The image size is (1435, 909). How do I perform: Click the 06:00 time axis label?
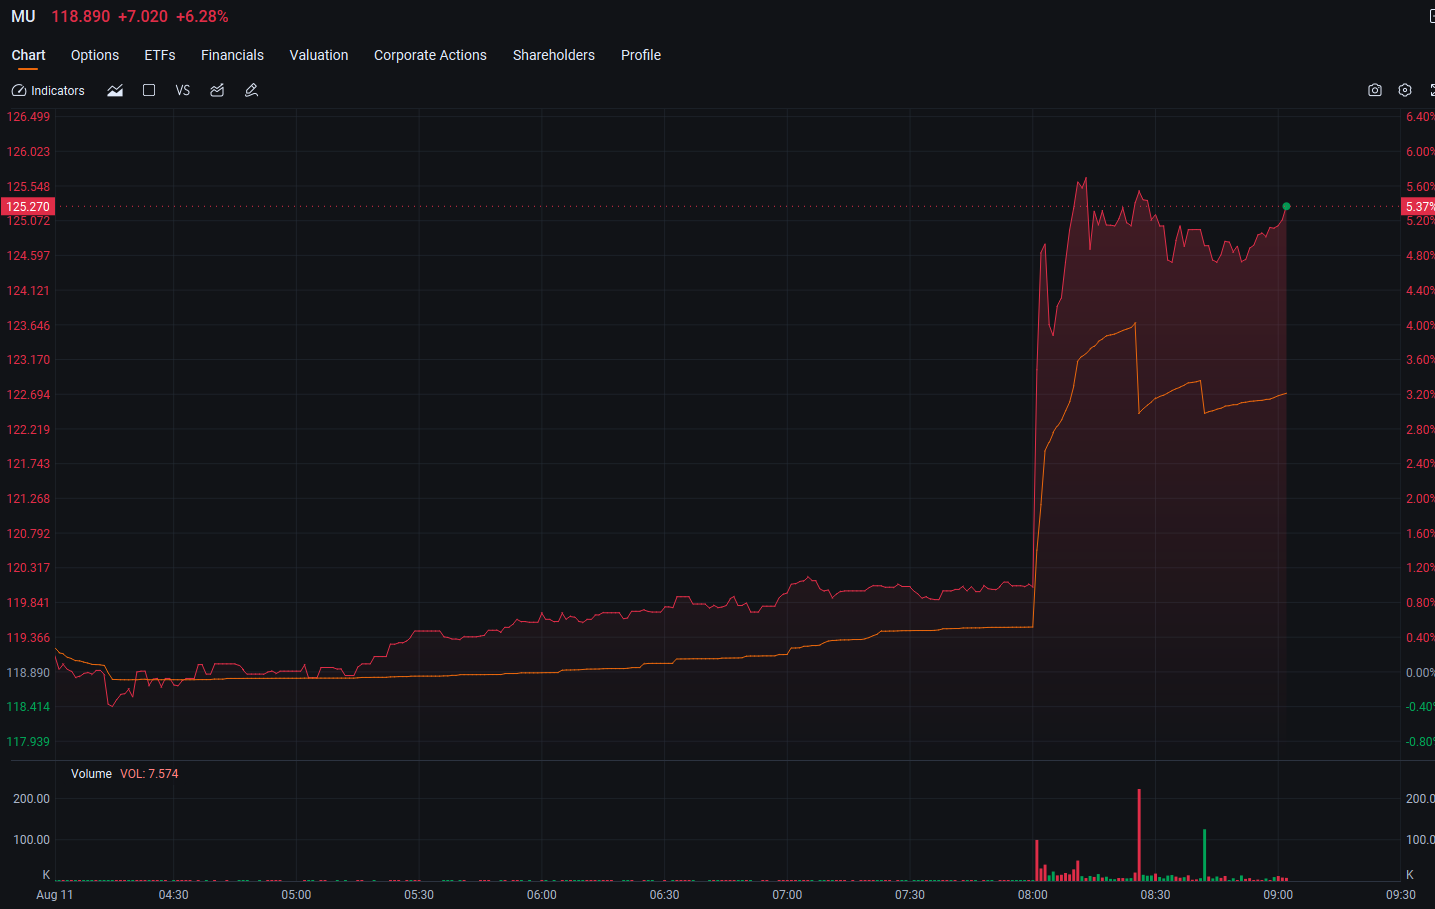pos(542,895)
